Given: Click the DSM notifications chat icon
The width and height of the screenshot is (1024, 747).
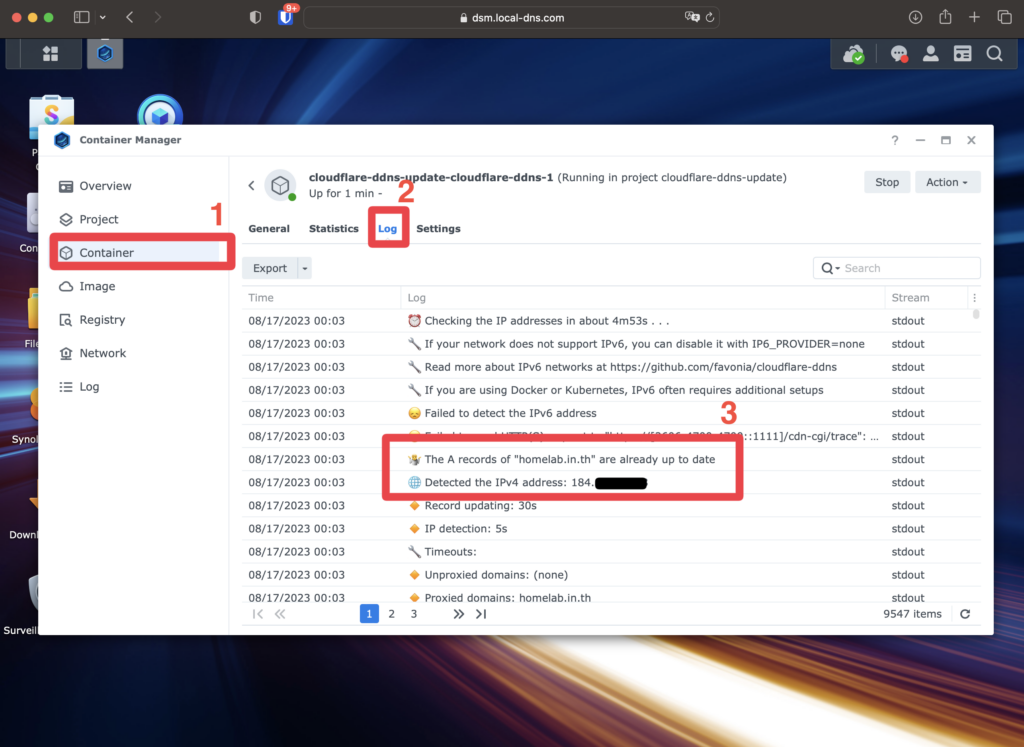Looking at the screenshot, I should [899, 54].
